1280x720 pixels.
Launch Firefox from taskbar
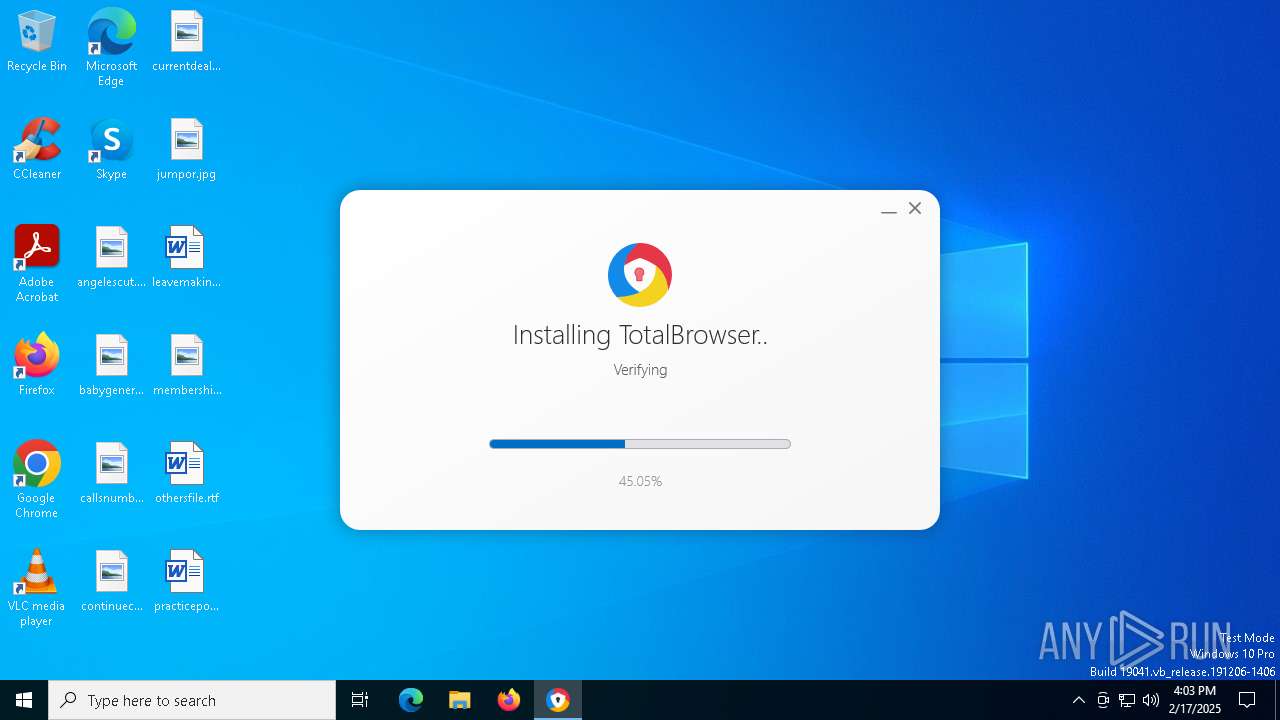pos(509,700)
